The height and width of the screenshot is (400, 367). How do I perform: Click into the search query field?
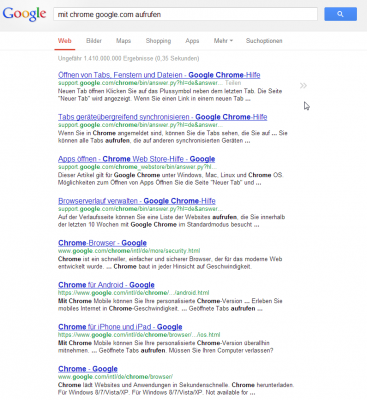(x=185, y=14)
